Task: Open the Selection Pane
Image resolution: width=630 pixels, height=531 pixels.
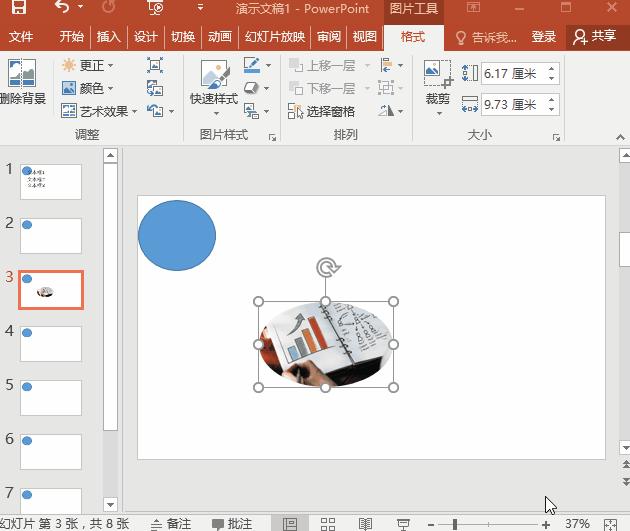Action: 322,111
